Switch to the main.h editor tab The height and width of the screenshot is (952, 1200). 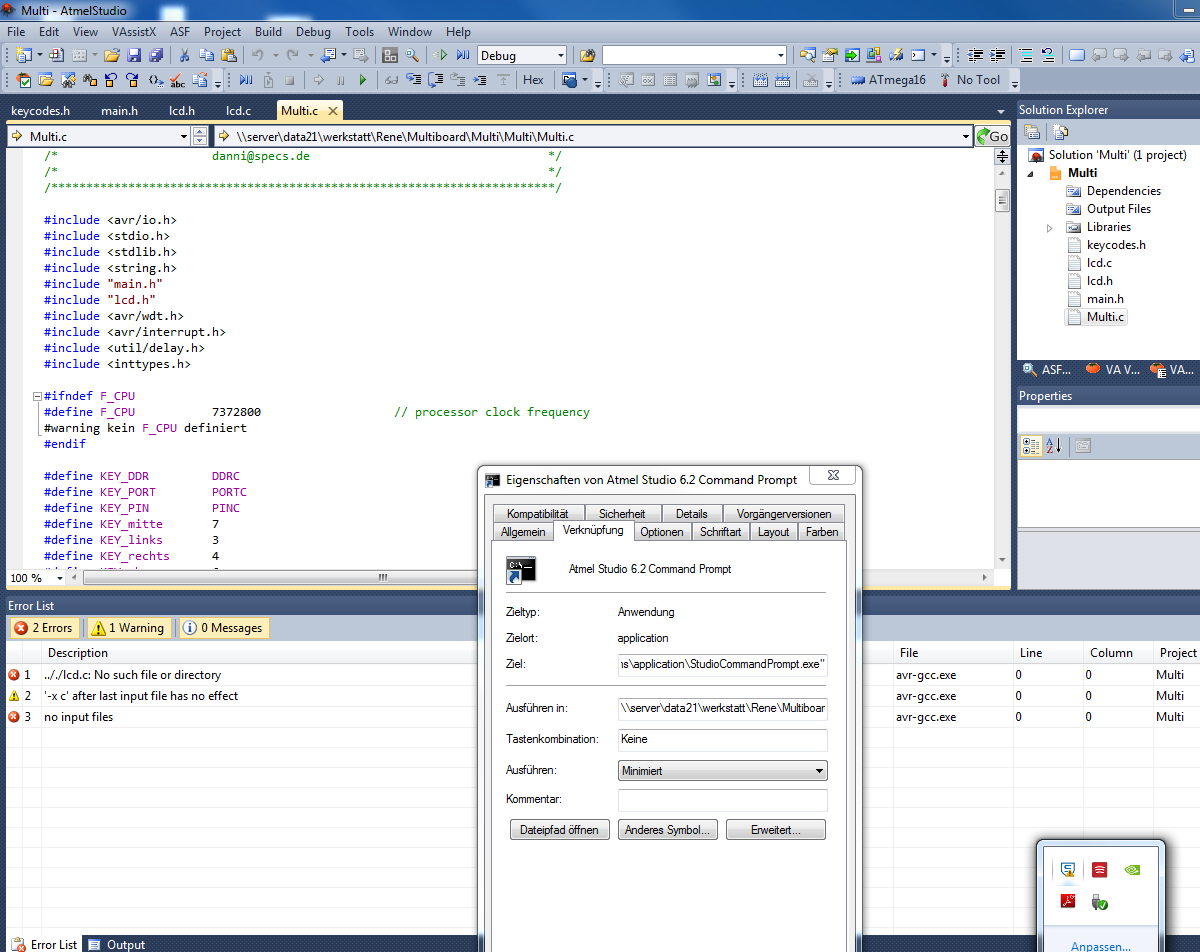click(x=119, y=111)
